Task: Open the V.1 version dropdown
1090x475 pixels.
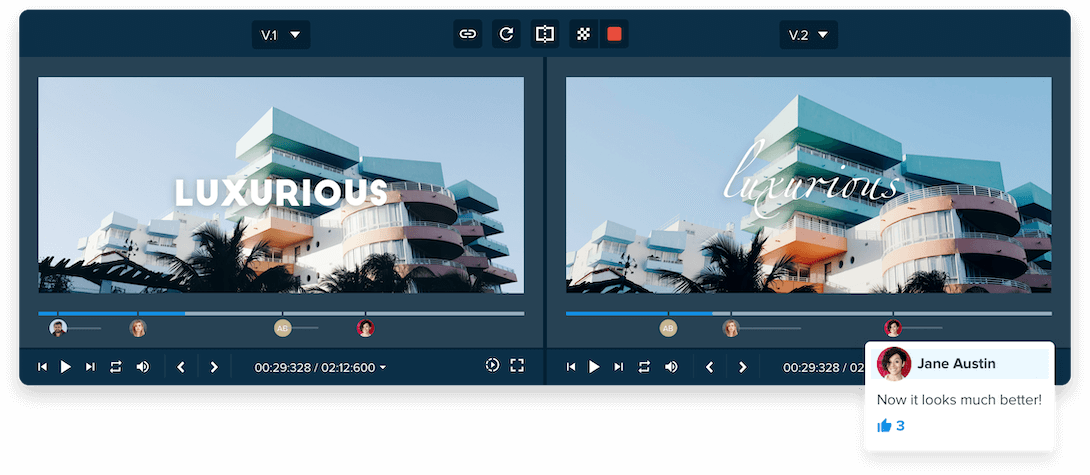Action: [x=281, y=35]
